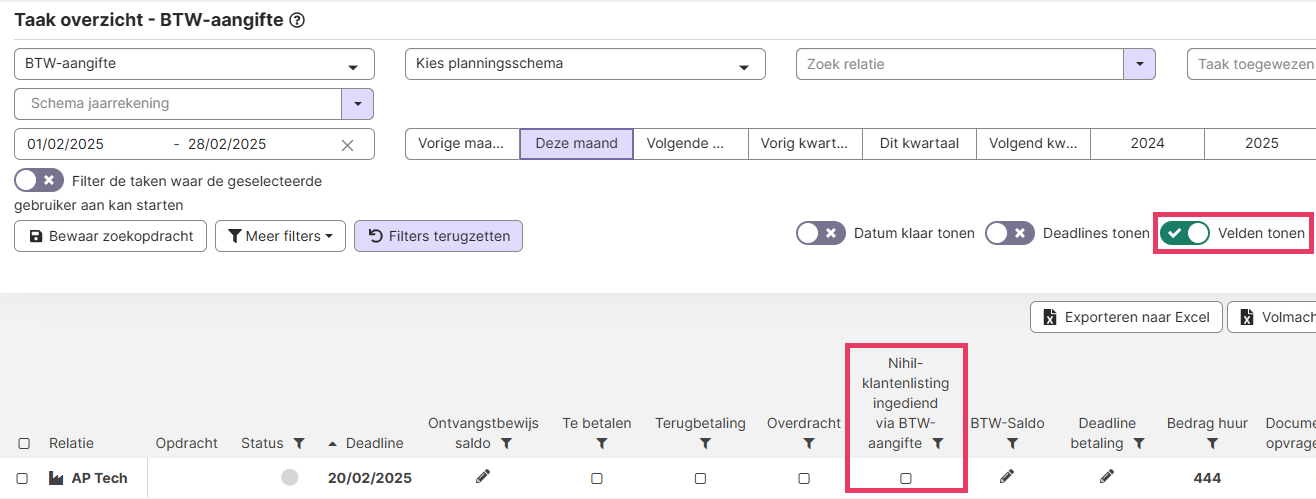Enable the Datum klaar tonen toggle
Viewport: 1316px width, 499px height.
tap(821, 233)
